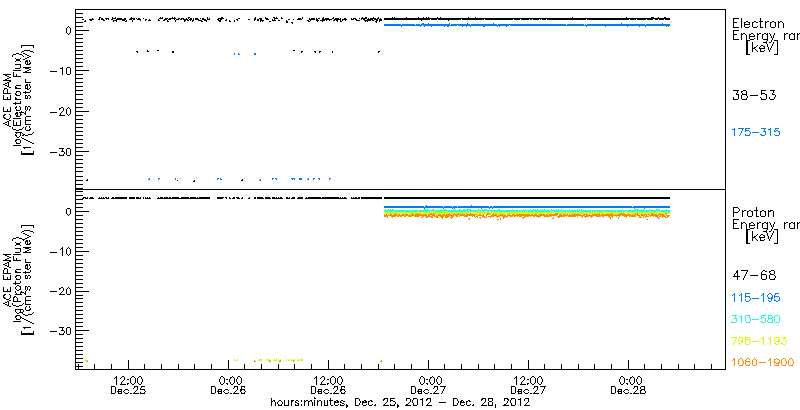Viewport: 800px width, 410px height.
Task: Click the 12:00 Dec.26 axis tick label
Action: (x=329, y=386)
